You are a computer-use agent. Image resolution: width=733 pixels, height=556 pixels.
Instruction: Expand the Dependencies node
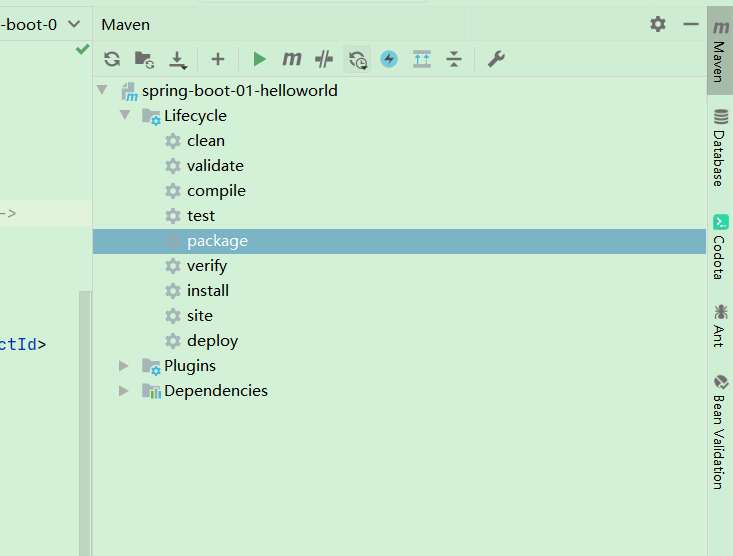click(124, 391)
